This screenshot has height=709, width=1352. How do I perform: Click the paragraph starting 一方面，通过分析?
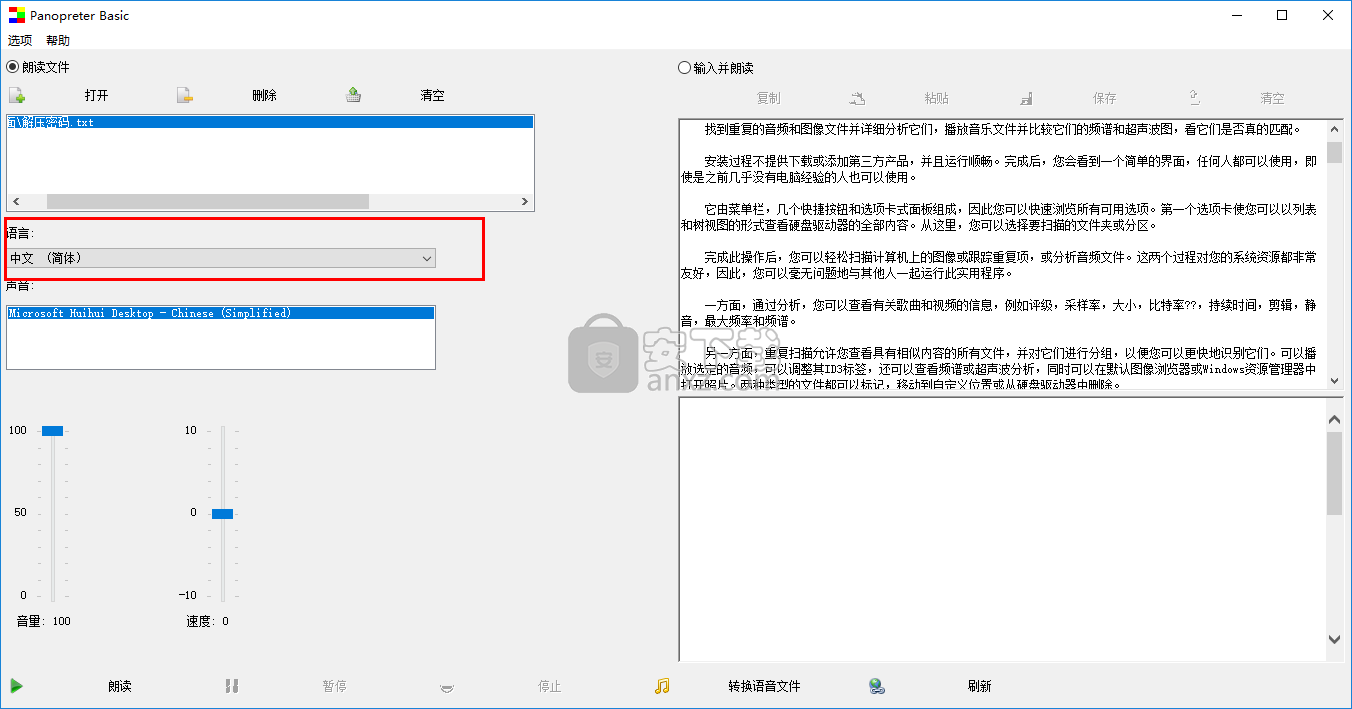pos(999,313)
